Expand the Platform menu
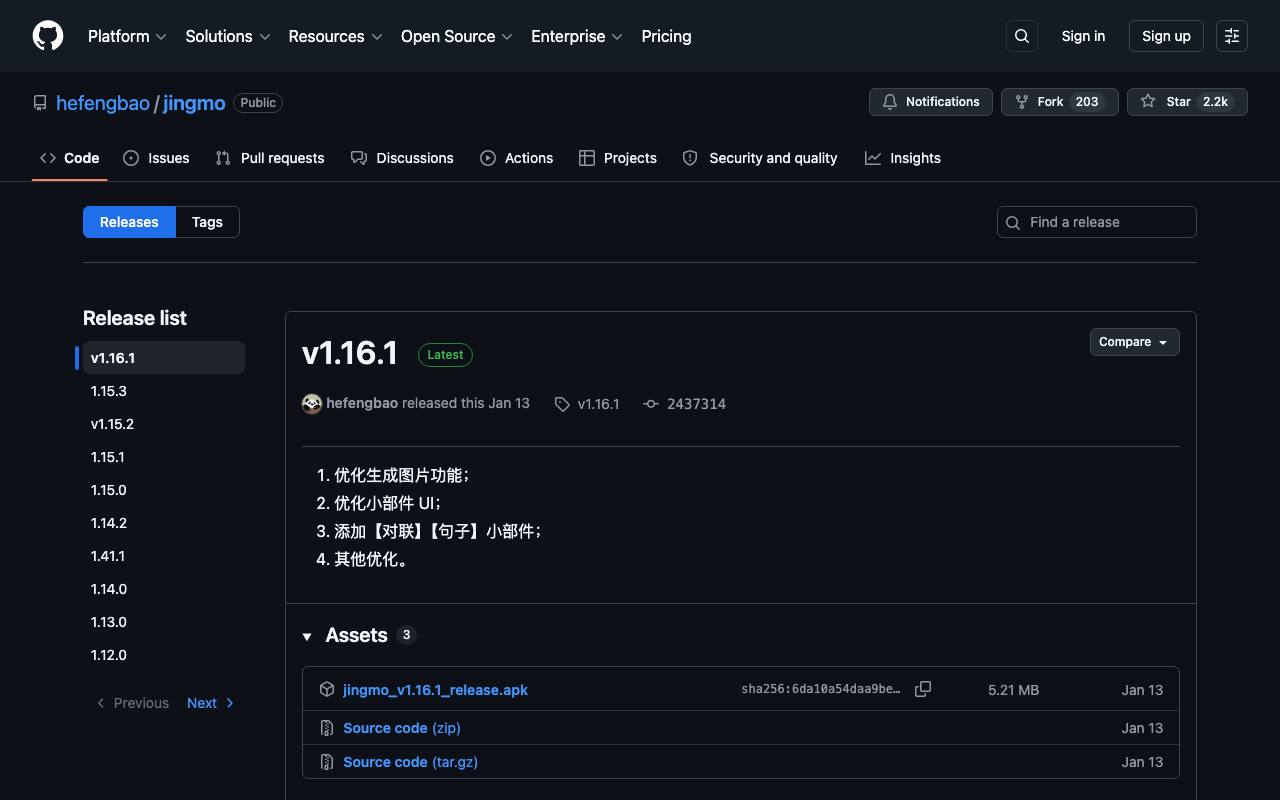 tap(127, 36)
